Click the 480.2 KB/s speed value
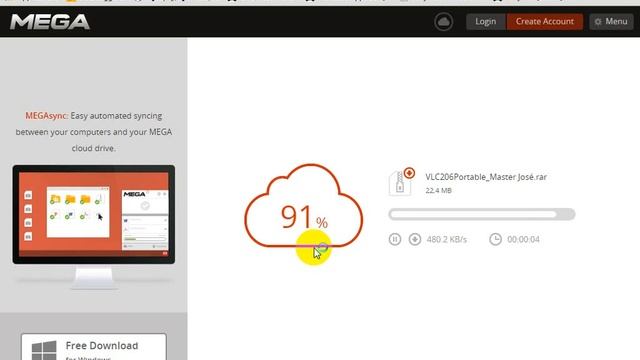This screenshot has width=640, height=360. click(x=447, y=240)
